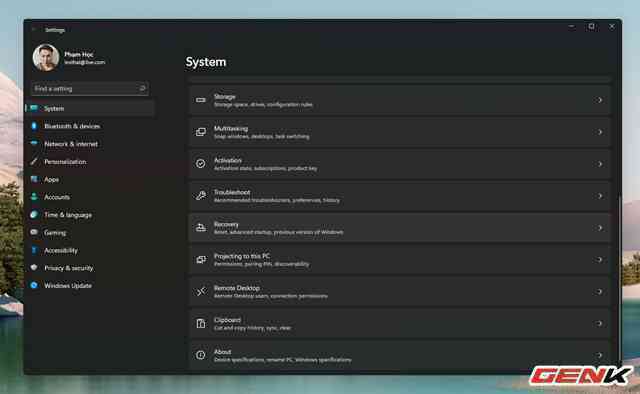This screenshot has width=640, height=394.
Task: Click the Accessibility figure icon
Action: (x=34, y=250)
